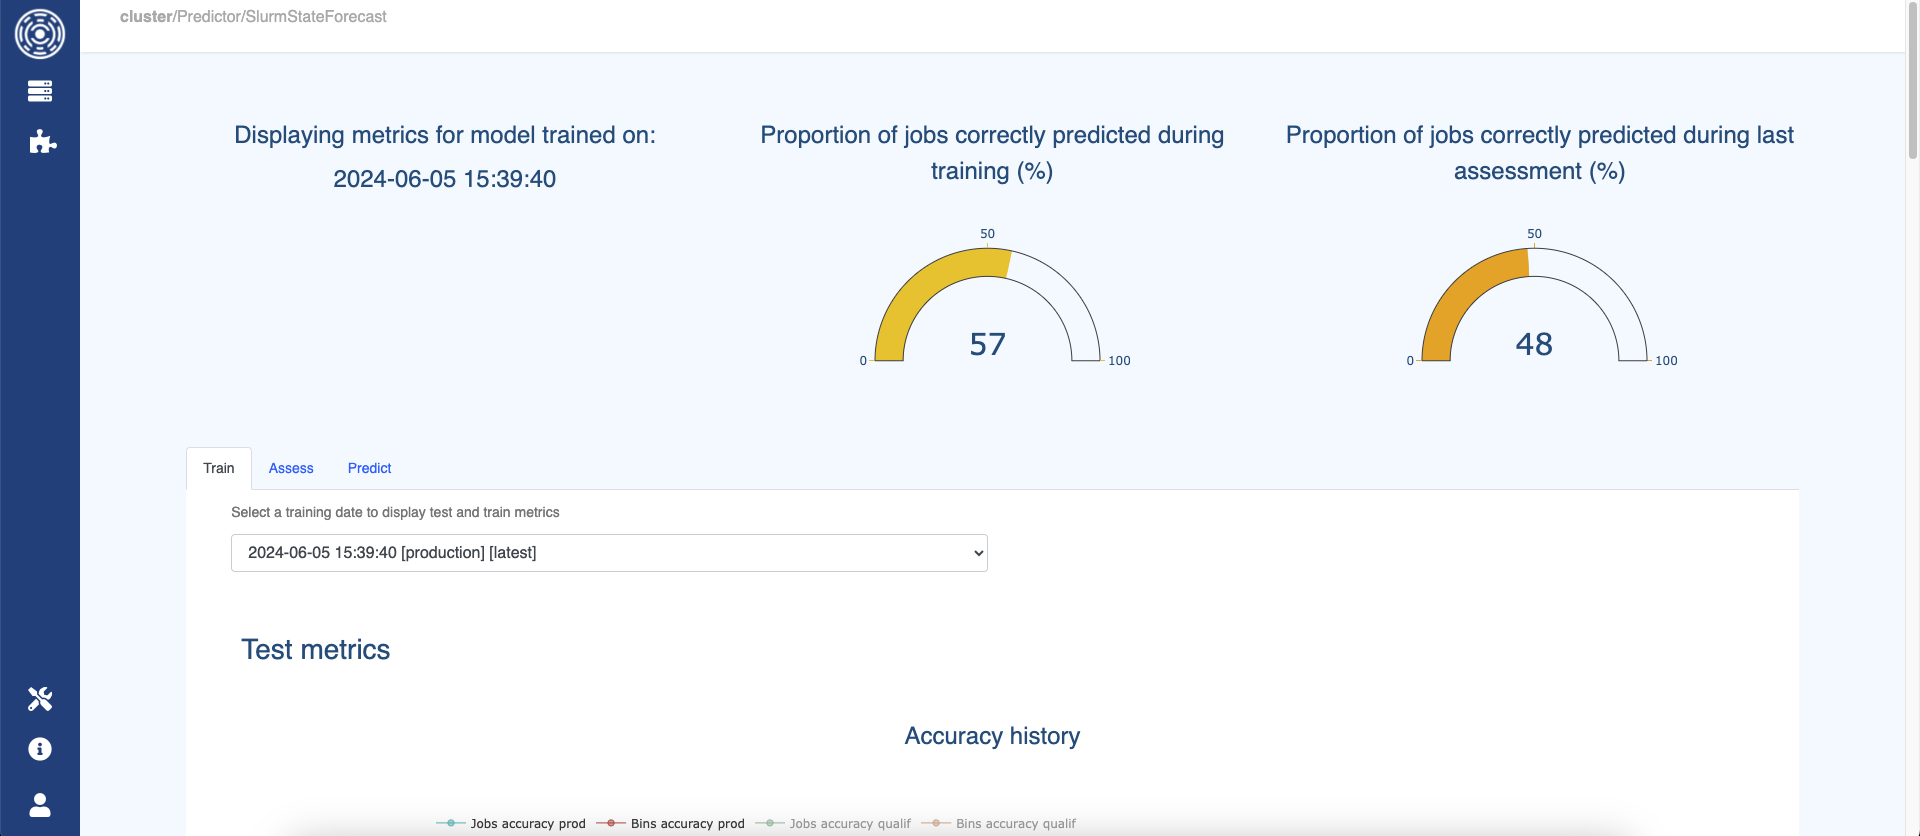The image size is (1920, 836).
Task: Click the Accuracy history chart title
Action: (992, 736)
